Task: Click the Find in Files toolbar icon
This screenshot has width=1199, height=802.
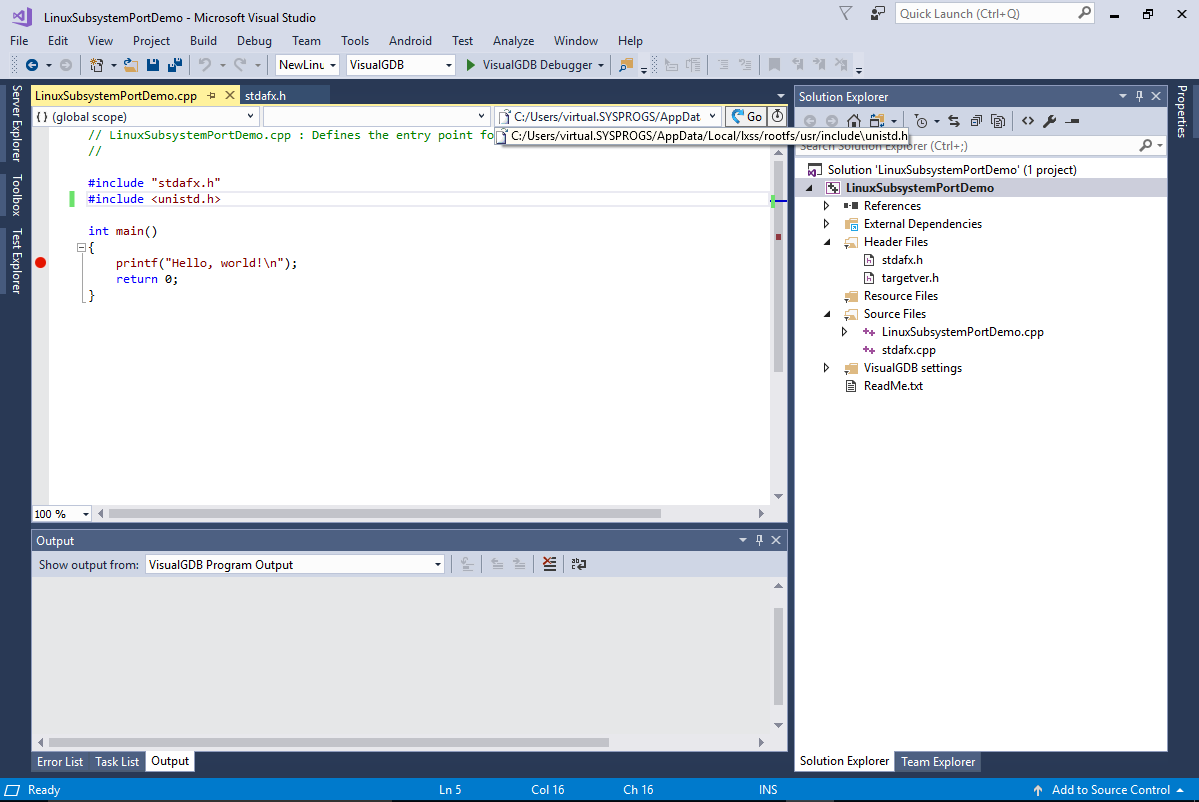Action: click(626, 65)
